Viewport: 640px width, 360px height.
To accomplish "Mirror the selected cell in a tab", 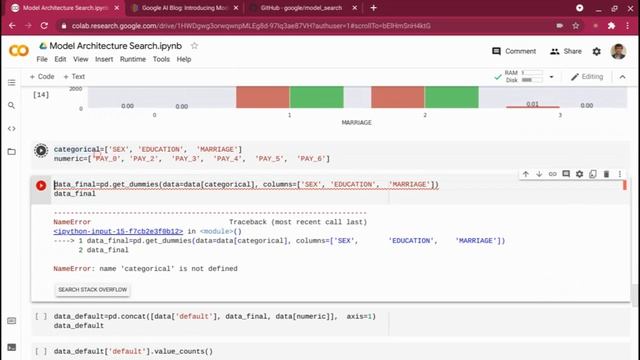I will point(593,174).
